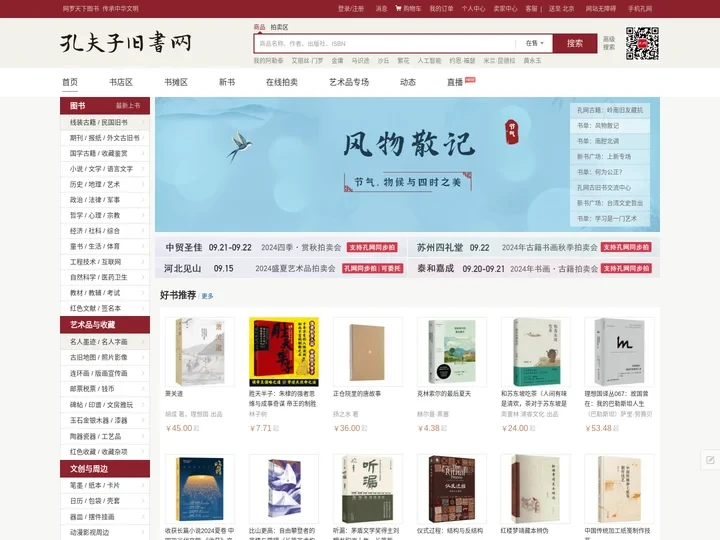Click 登录/注册 in top bar
The height and width of the screenshot is (540, 720).
coord(351,9)
